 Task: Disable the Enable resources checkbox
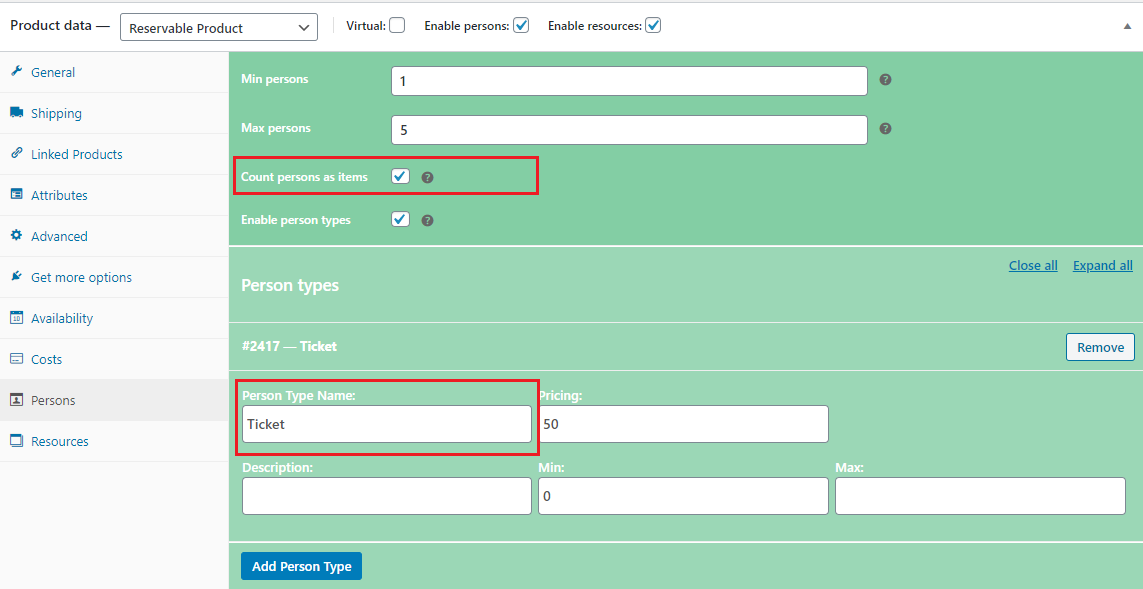653,26
